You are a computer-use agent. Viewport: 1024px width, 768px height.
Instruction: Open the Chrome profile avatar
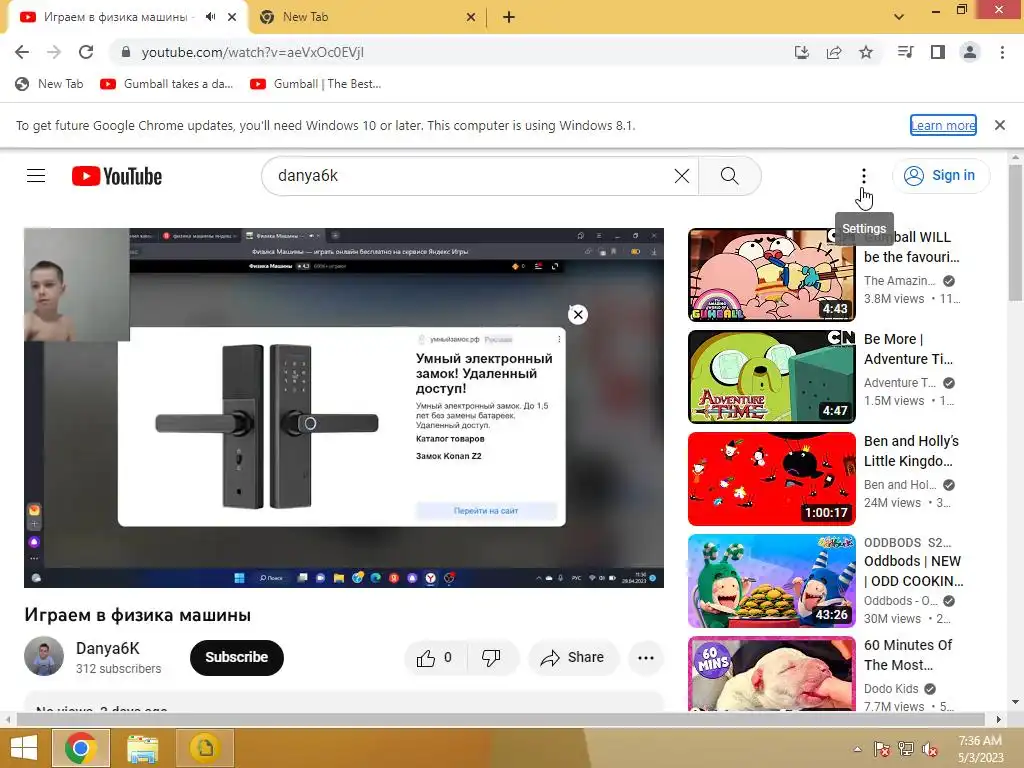970,52
